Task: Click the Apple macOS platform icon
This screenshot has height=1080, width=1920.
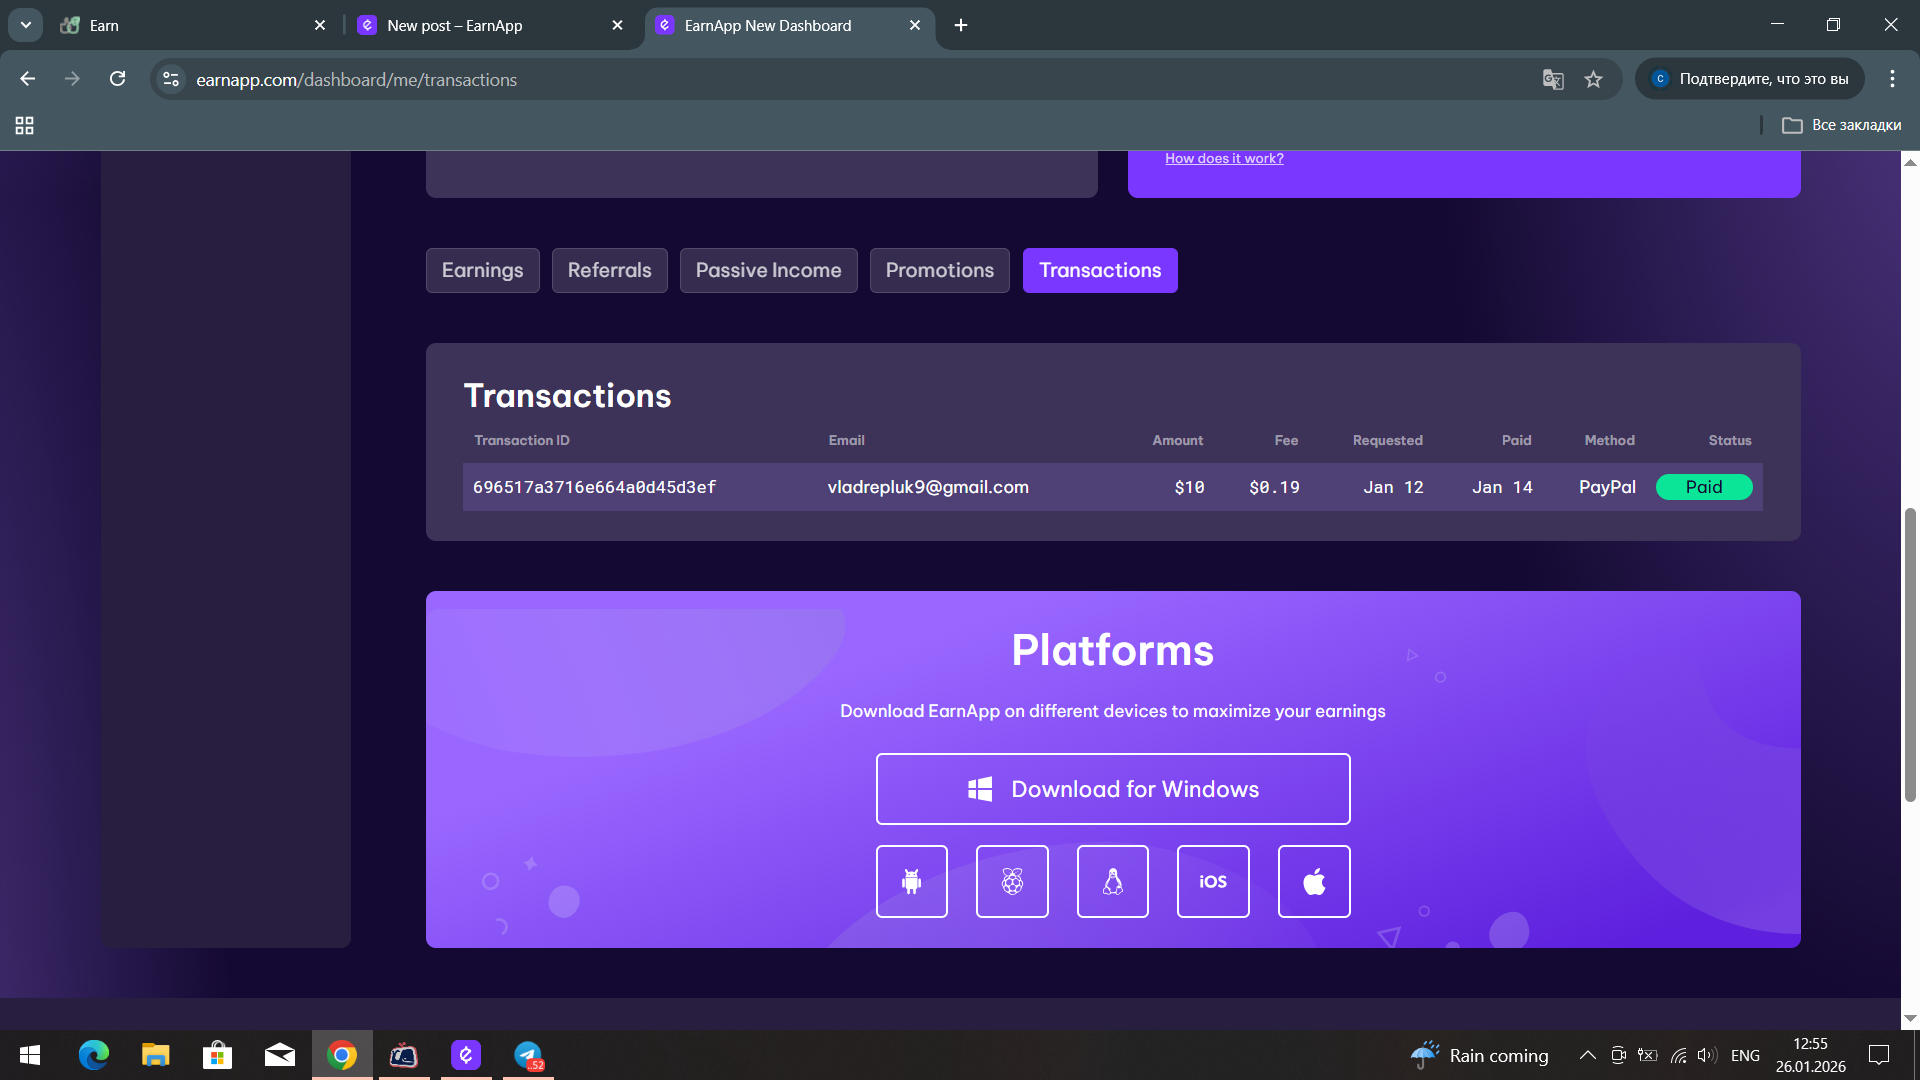Action: 1314,881
